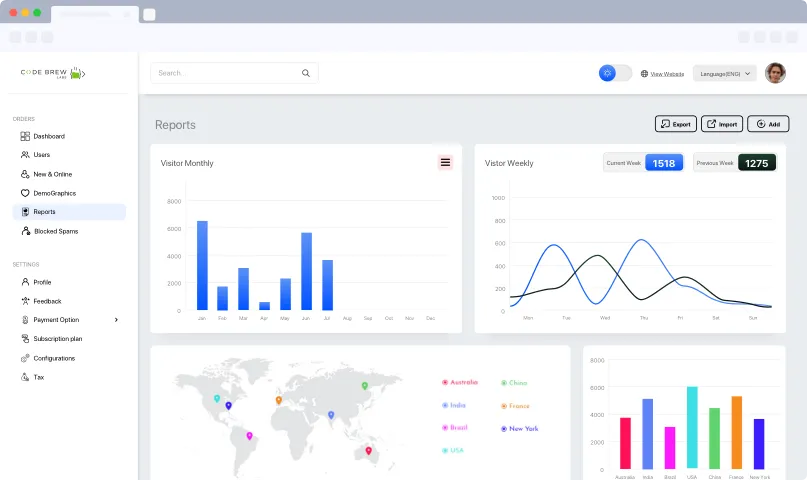Click the Configurations gear icon

point(25,358)
